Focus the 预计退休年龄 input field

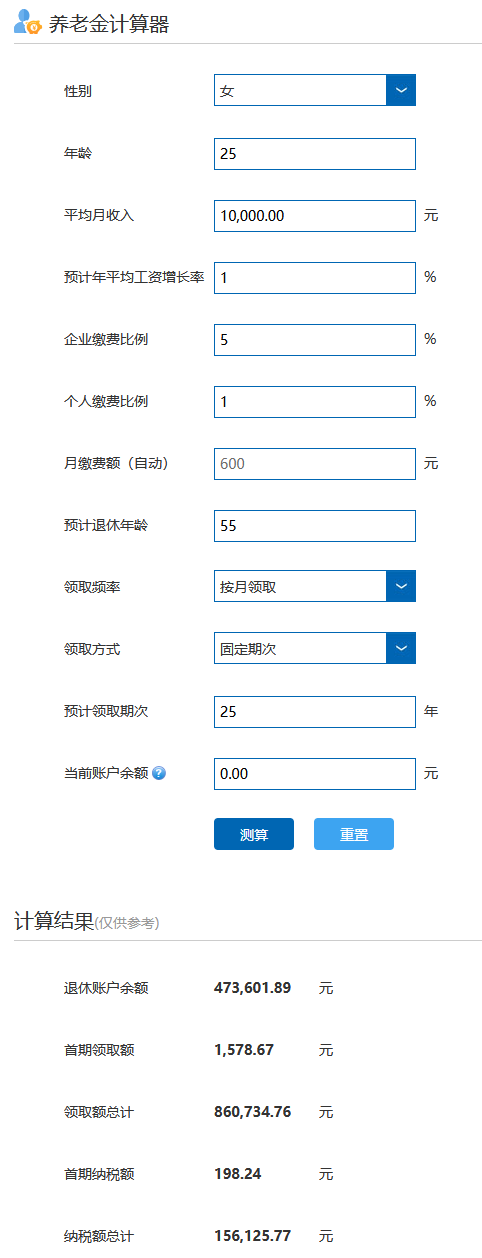[x=315, y=525]
